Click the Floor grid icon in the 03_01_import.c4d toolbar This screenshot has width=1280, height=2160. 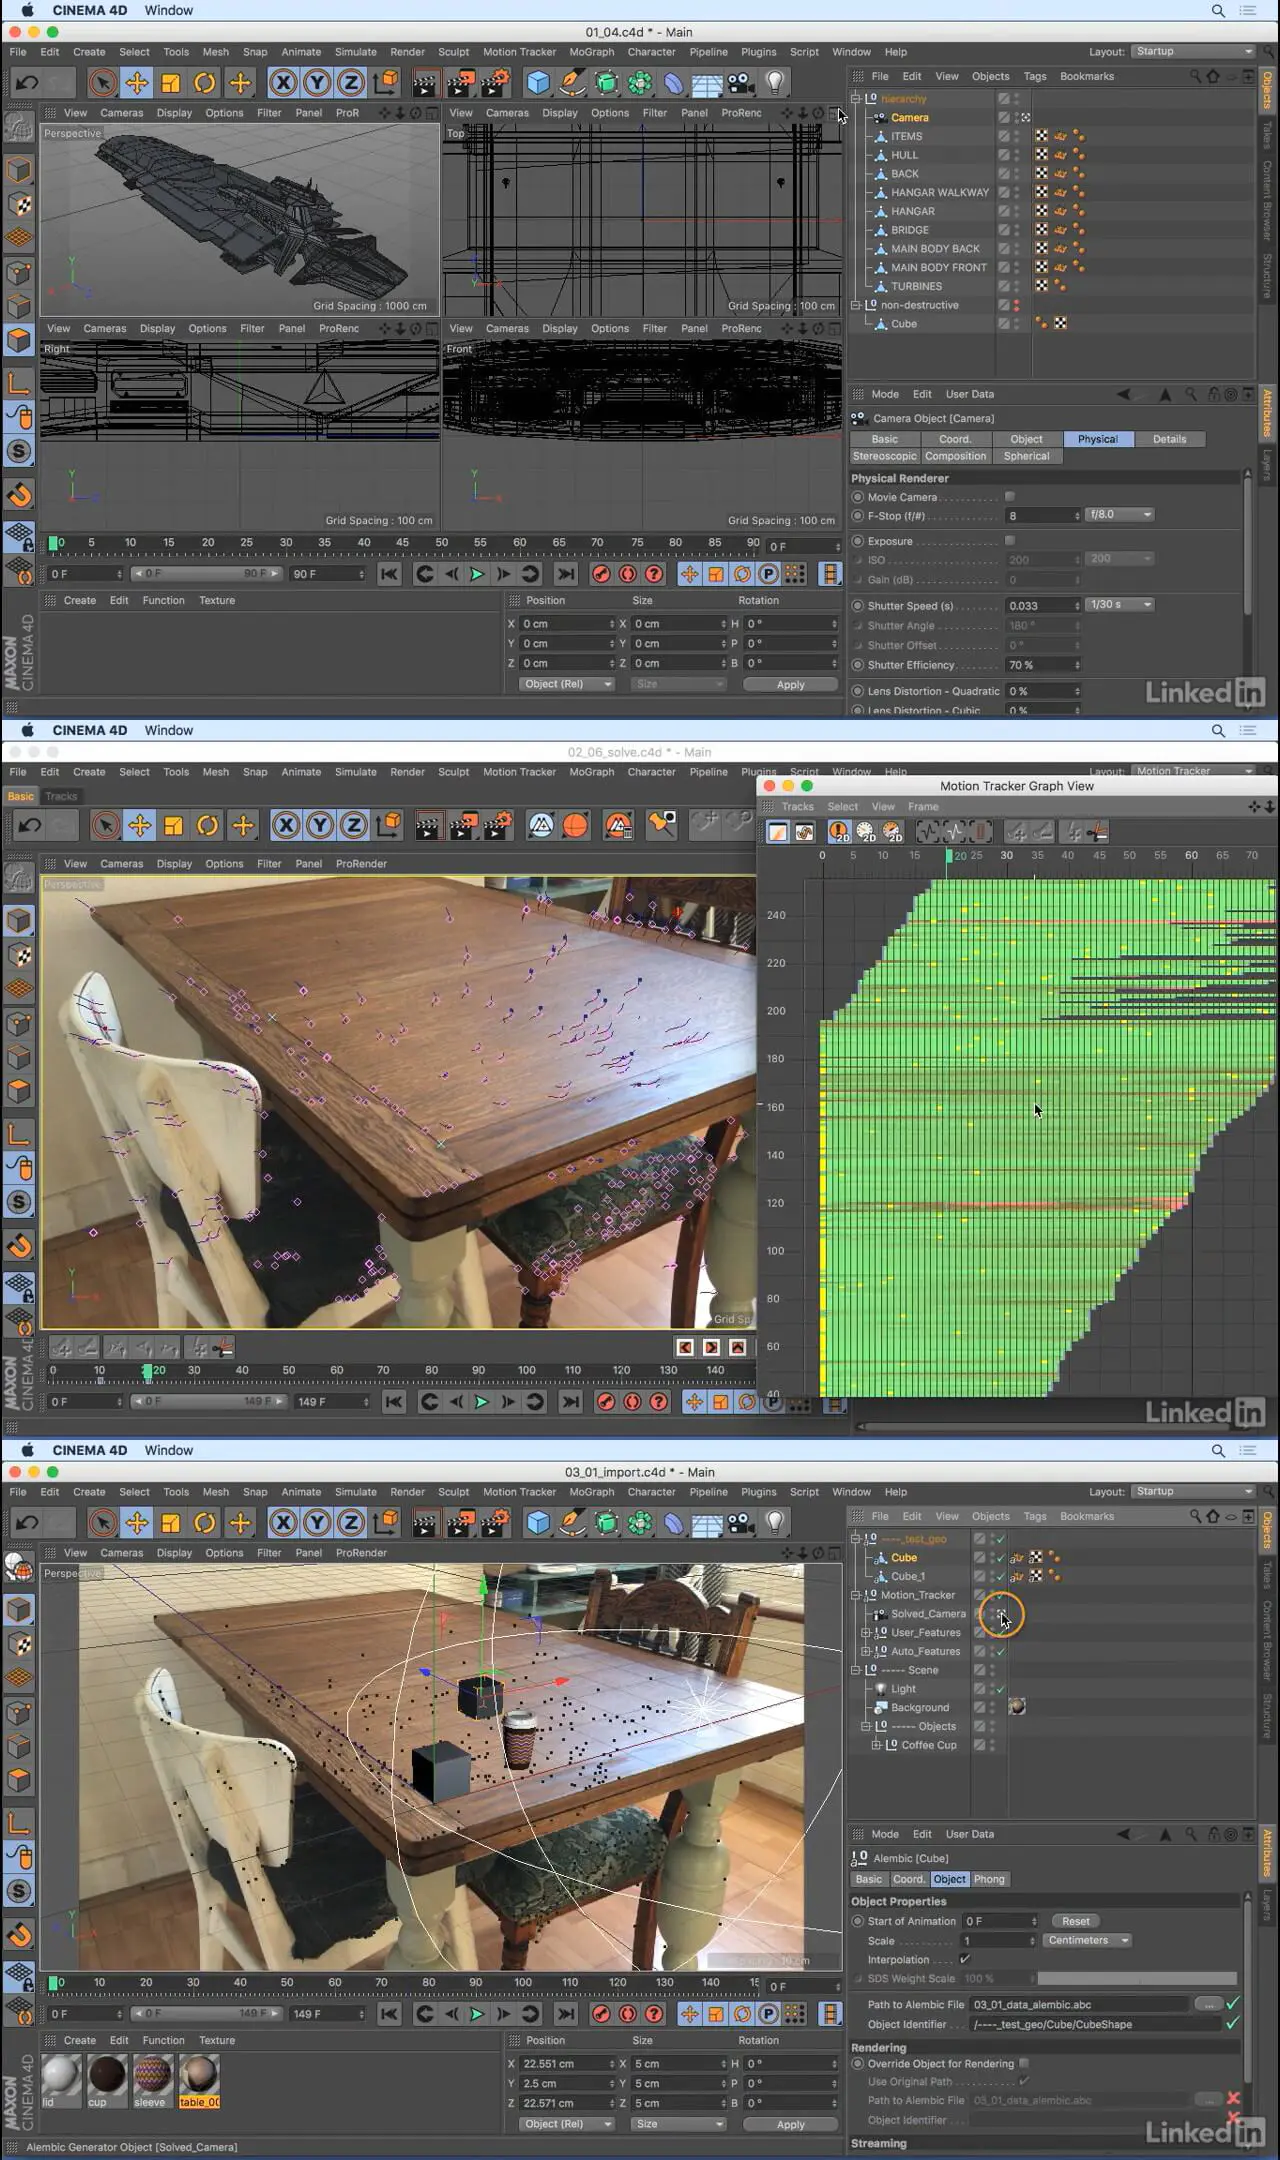[x=707, y=1522]
